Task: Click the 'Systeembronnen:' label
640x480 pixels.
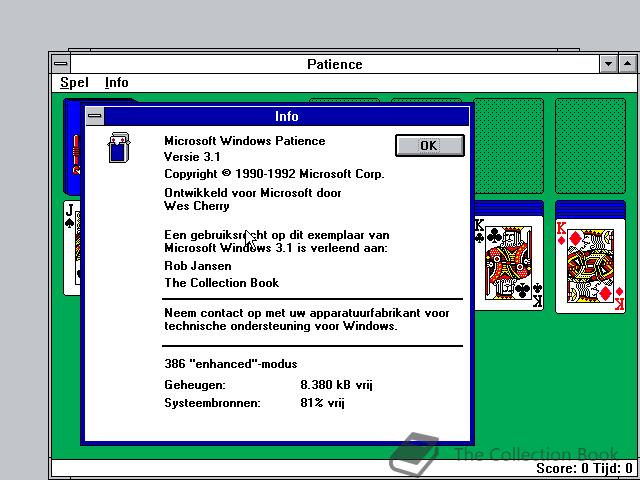Action: [212, 403]
